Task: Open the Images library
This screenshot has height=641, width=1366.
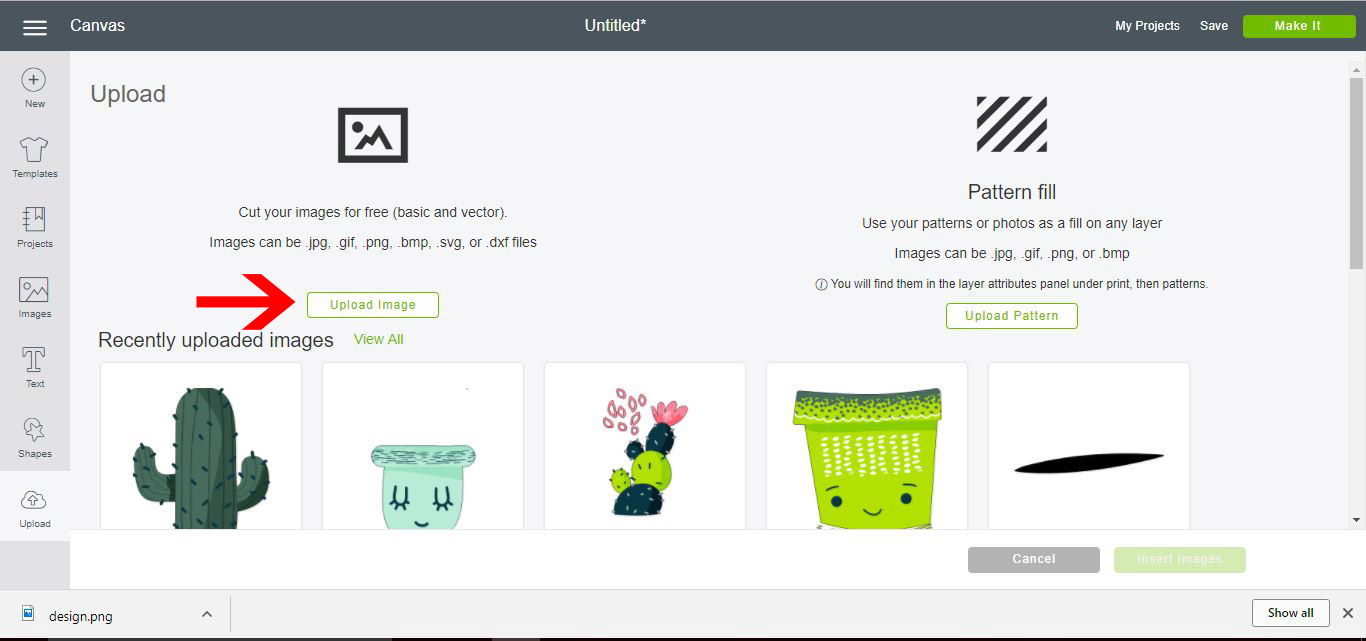Action: pos(34,298)
